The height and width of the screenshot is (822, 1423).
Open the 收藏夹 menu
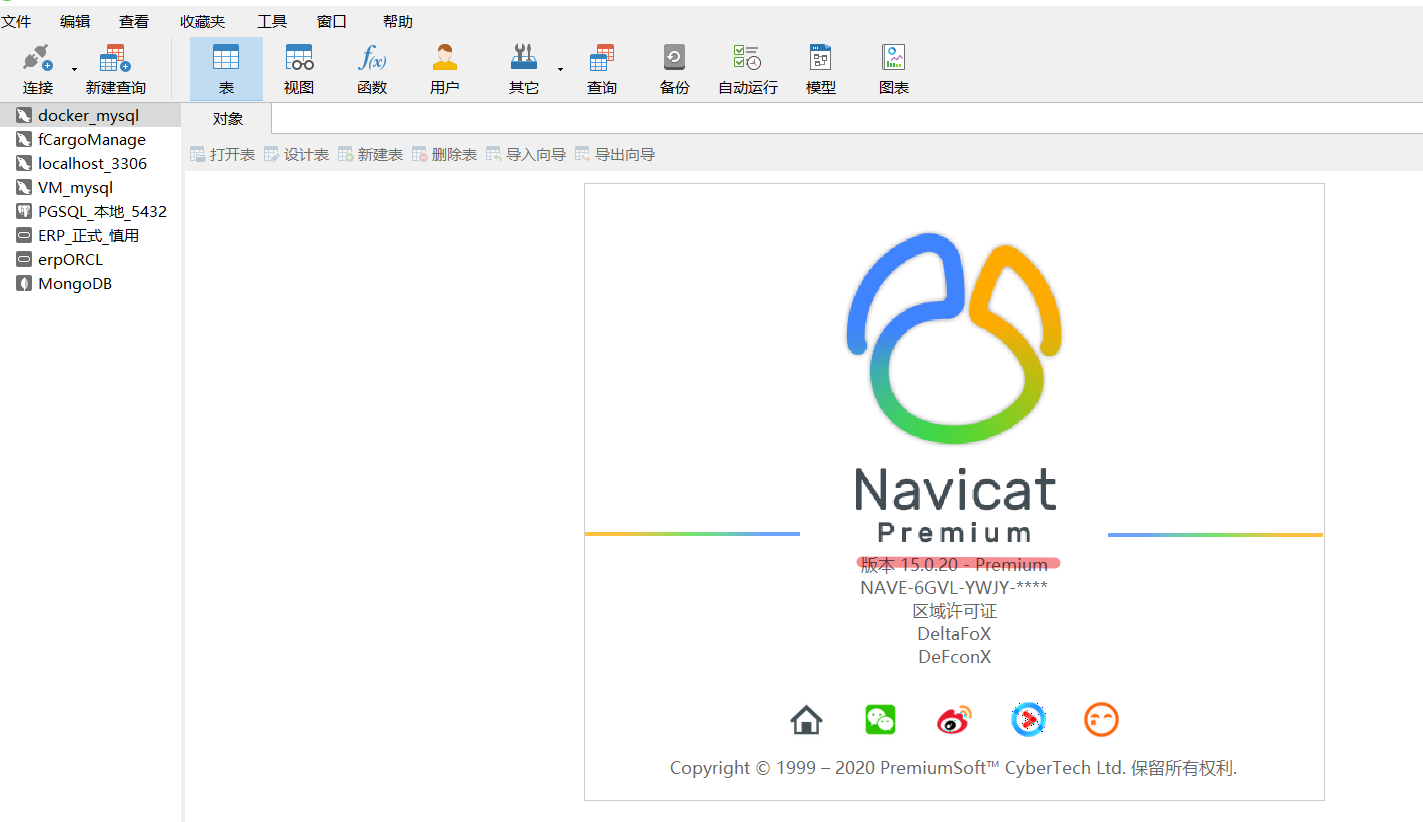203,21
